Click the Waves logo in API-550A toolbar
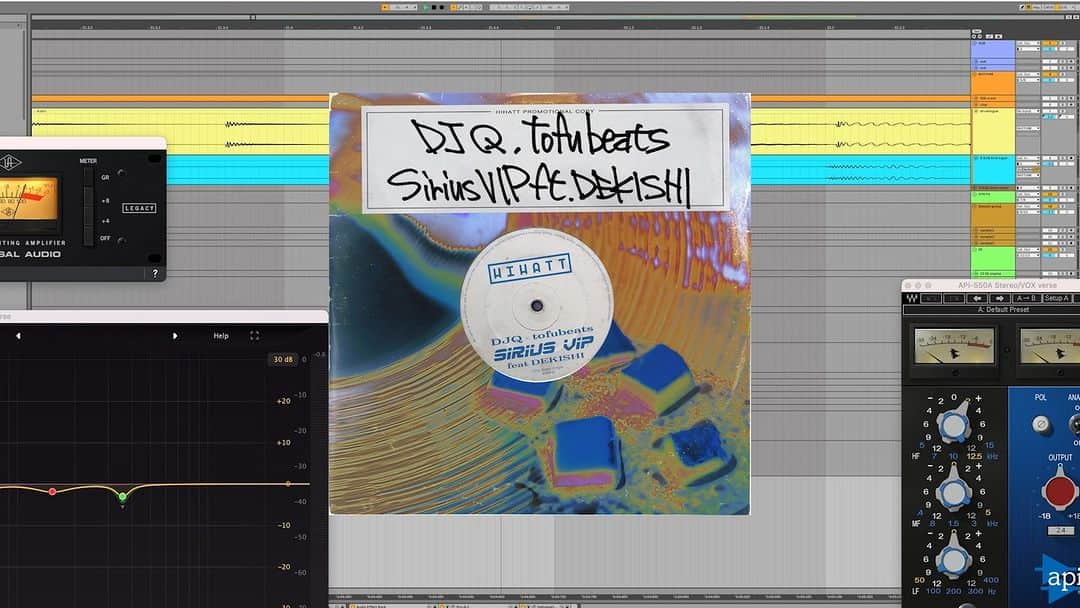 911,298
